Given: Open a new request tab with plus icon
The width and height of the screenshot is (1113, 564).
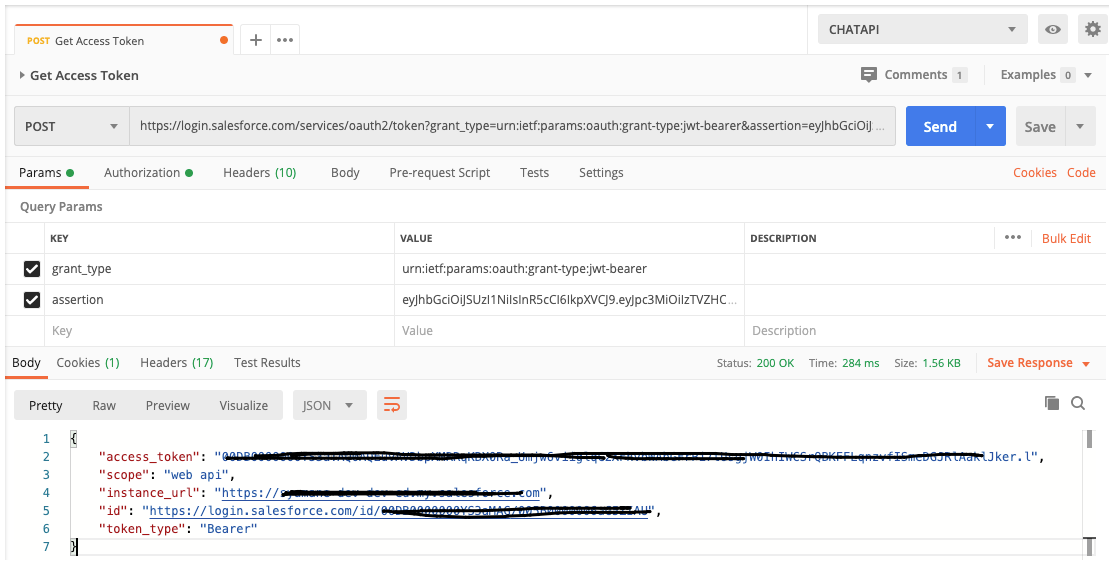Looking at the screenshot, I should [x=256, y=40].
